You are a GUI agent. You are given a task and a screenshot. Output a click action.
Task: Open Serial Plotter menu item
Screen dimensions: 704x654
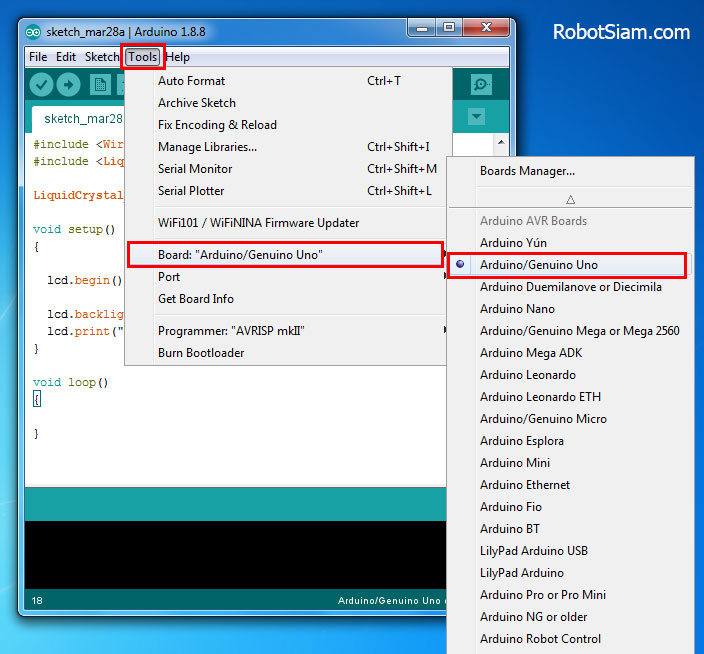pos(287,191)
